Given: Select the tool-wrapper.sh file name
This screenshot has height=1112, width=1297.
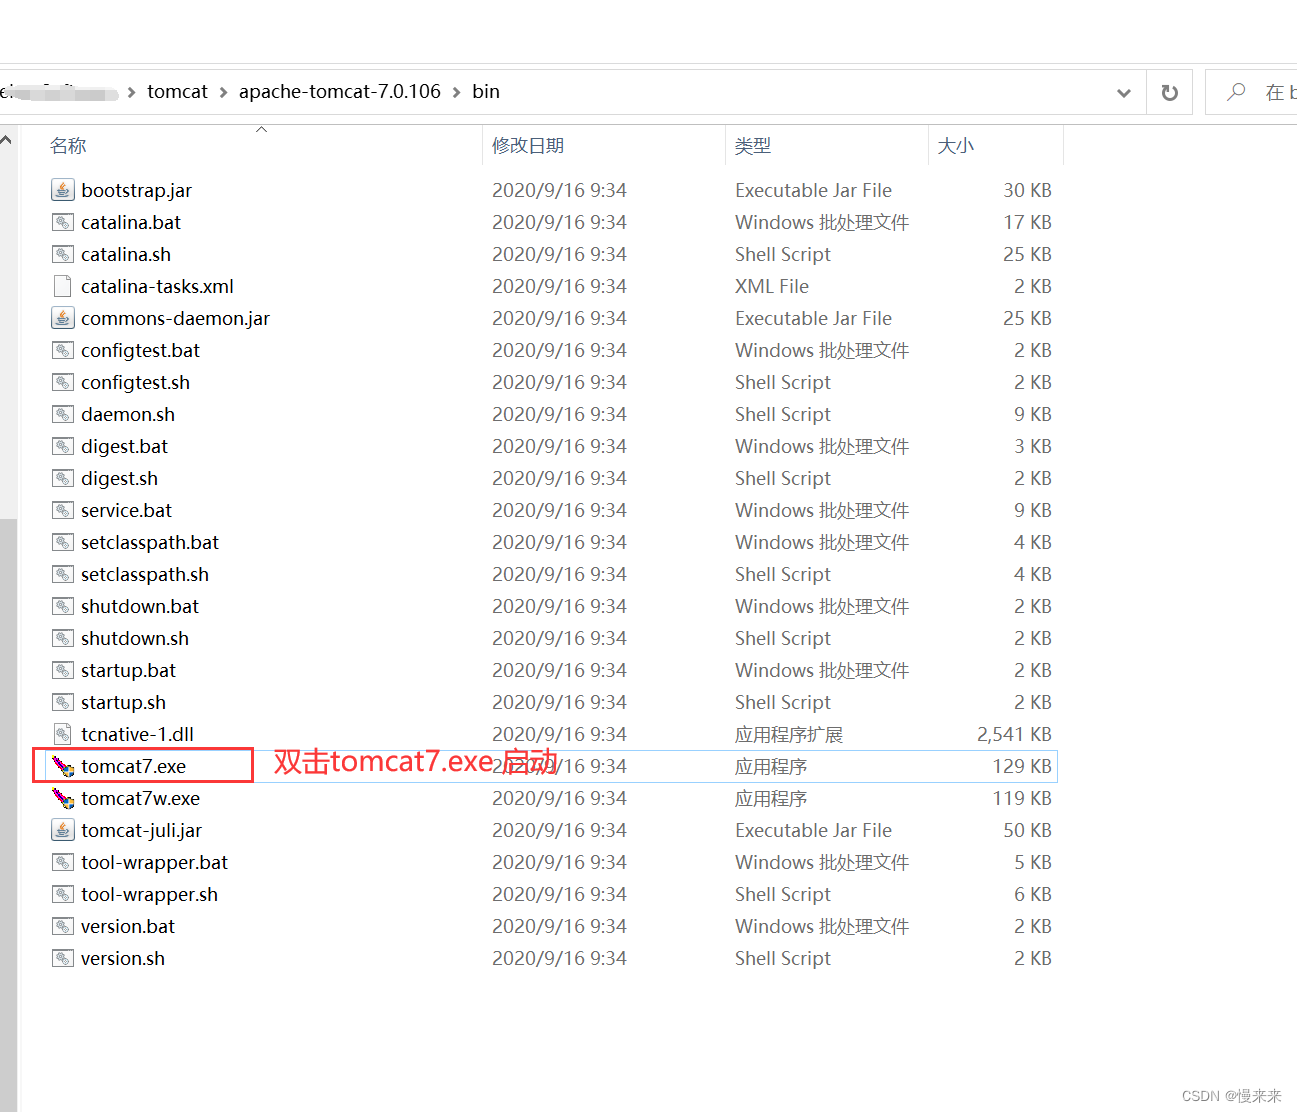Looking at the screenshot, I should click(149, 894).
